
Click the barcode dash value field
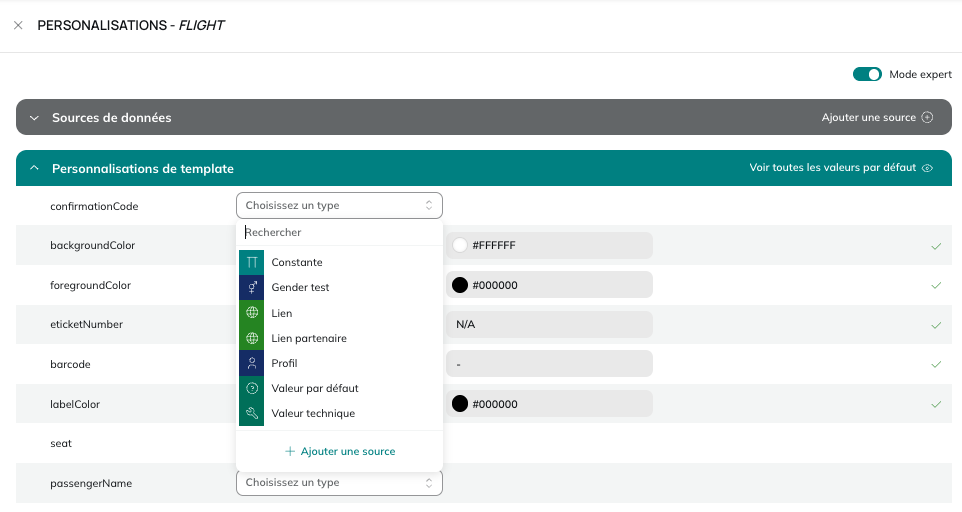pyautogui.click(x=549, y=364)
